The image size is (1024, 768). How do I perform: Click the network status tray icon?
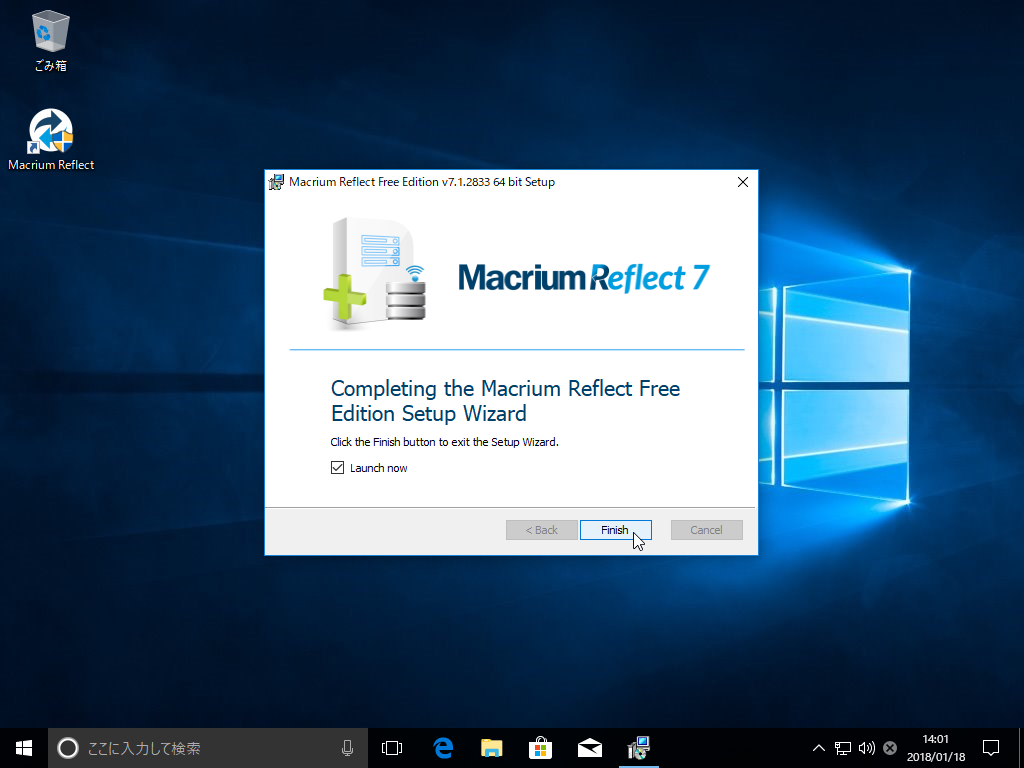(x=842, y=748)
